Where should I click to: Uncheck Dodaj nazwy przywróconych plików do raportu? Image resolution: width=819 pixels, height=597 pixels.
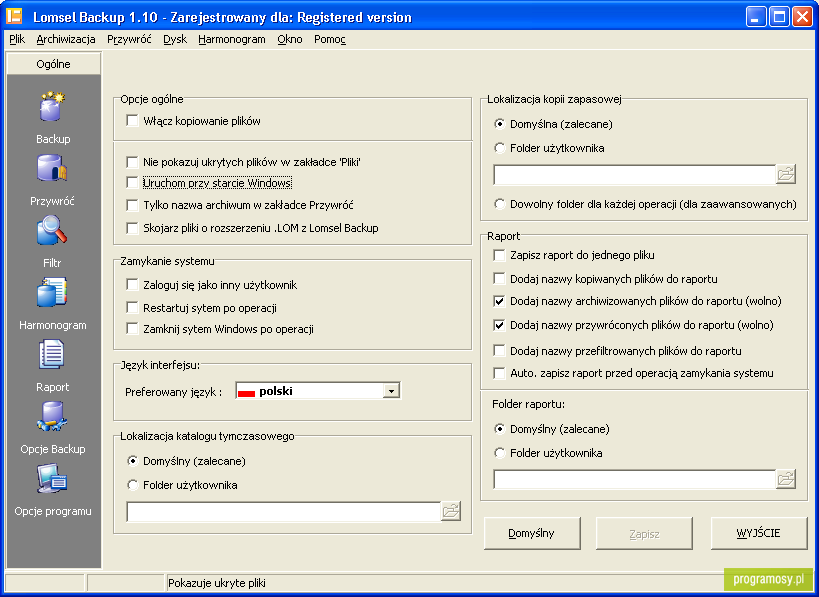click(499, 325)
